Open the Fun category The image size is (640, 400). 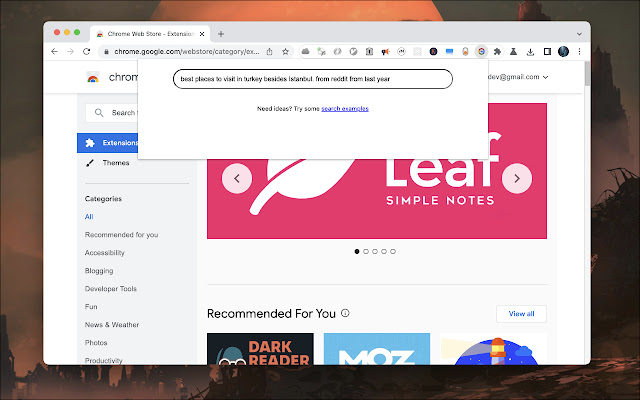coord(91,307)
